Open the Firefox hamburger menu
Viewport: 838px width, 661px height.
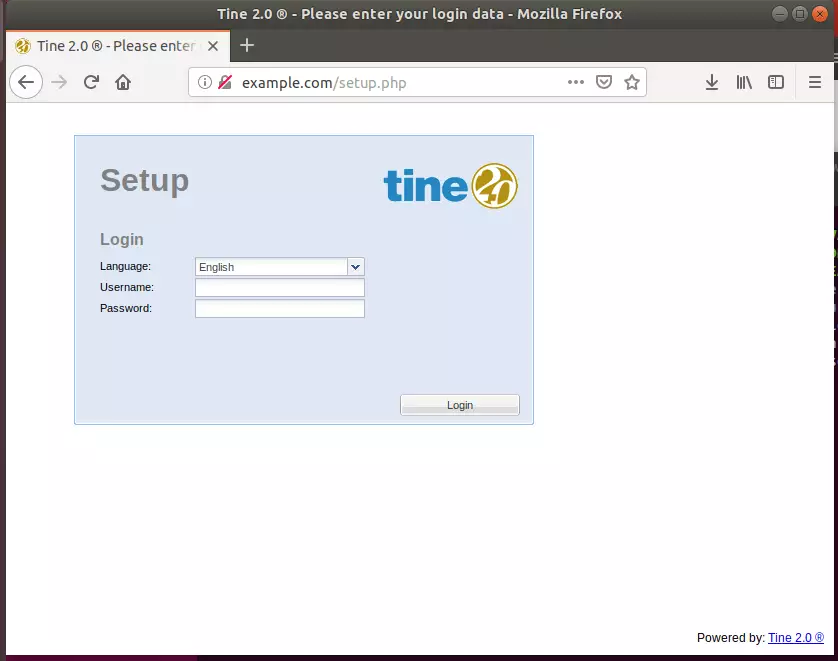814,82
